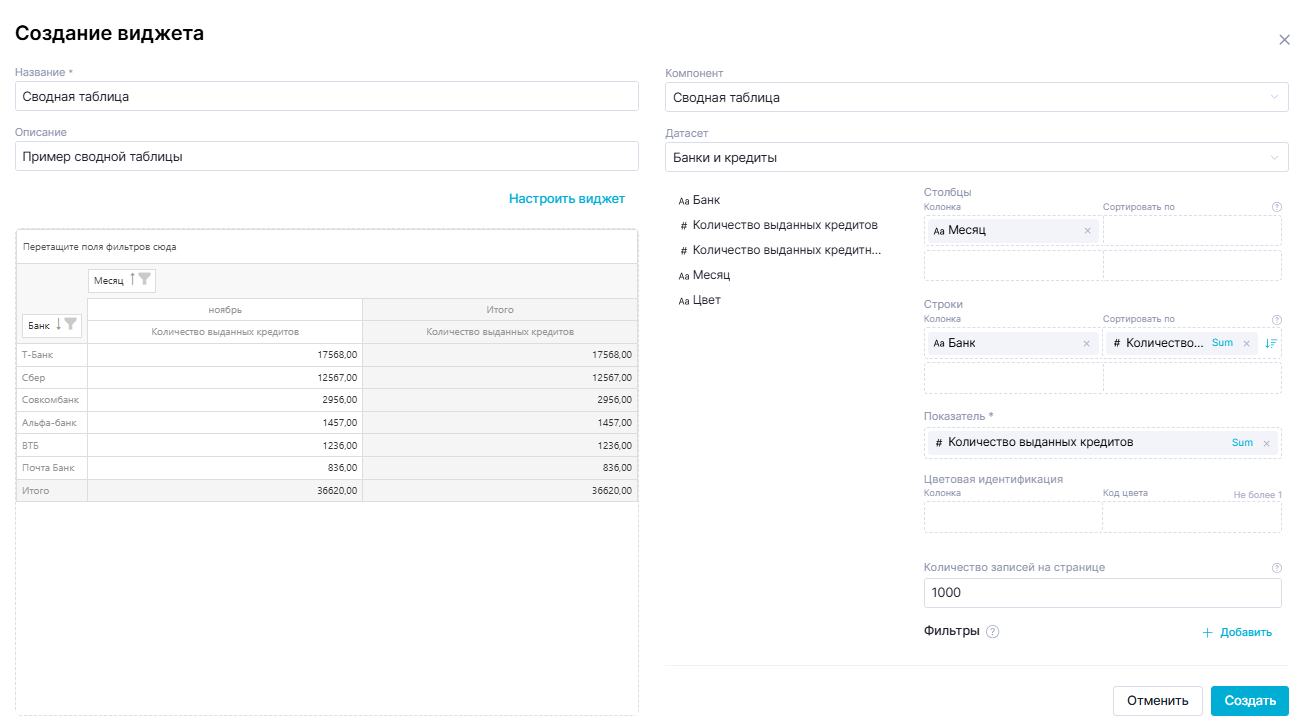Image resolution: width=1305 pixels, height=727 pixels.
Task: Remove the Показатель measure chip
Action: (1266, 443)
